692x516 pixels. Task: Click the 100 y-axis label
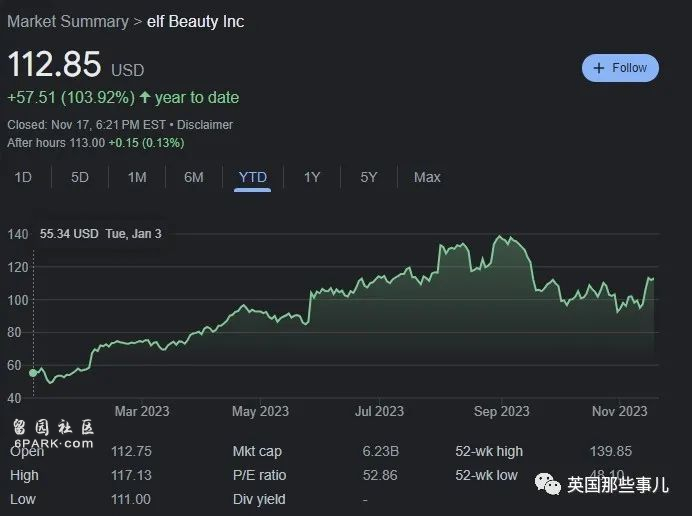(18, 300)
